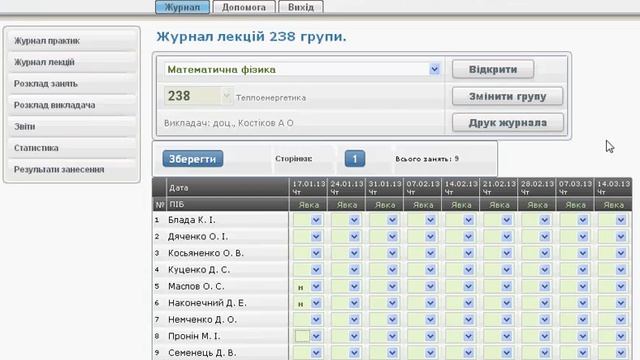Screen dimensions: 640x360
Task: Click the Всього занять: 9 label
Action: [x=427, y=159]
